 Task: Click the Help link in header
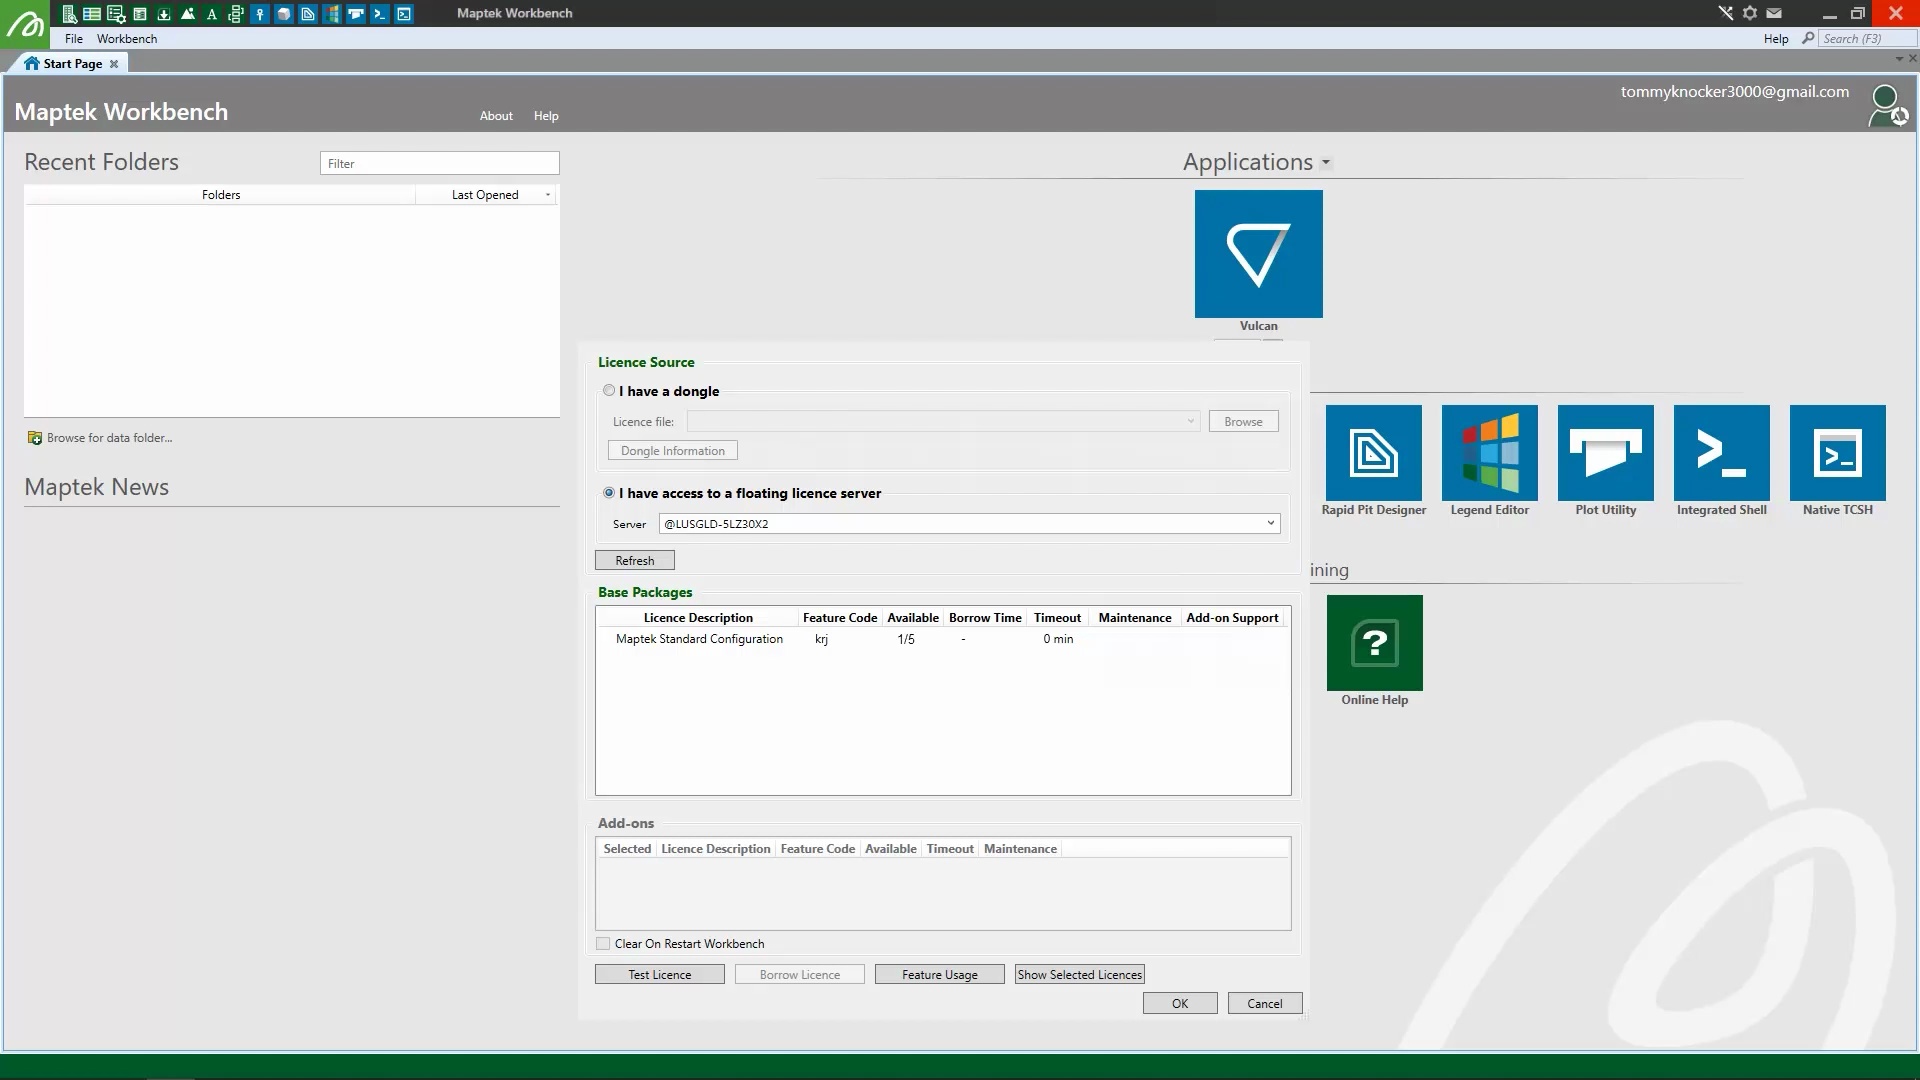coord(546,116)
